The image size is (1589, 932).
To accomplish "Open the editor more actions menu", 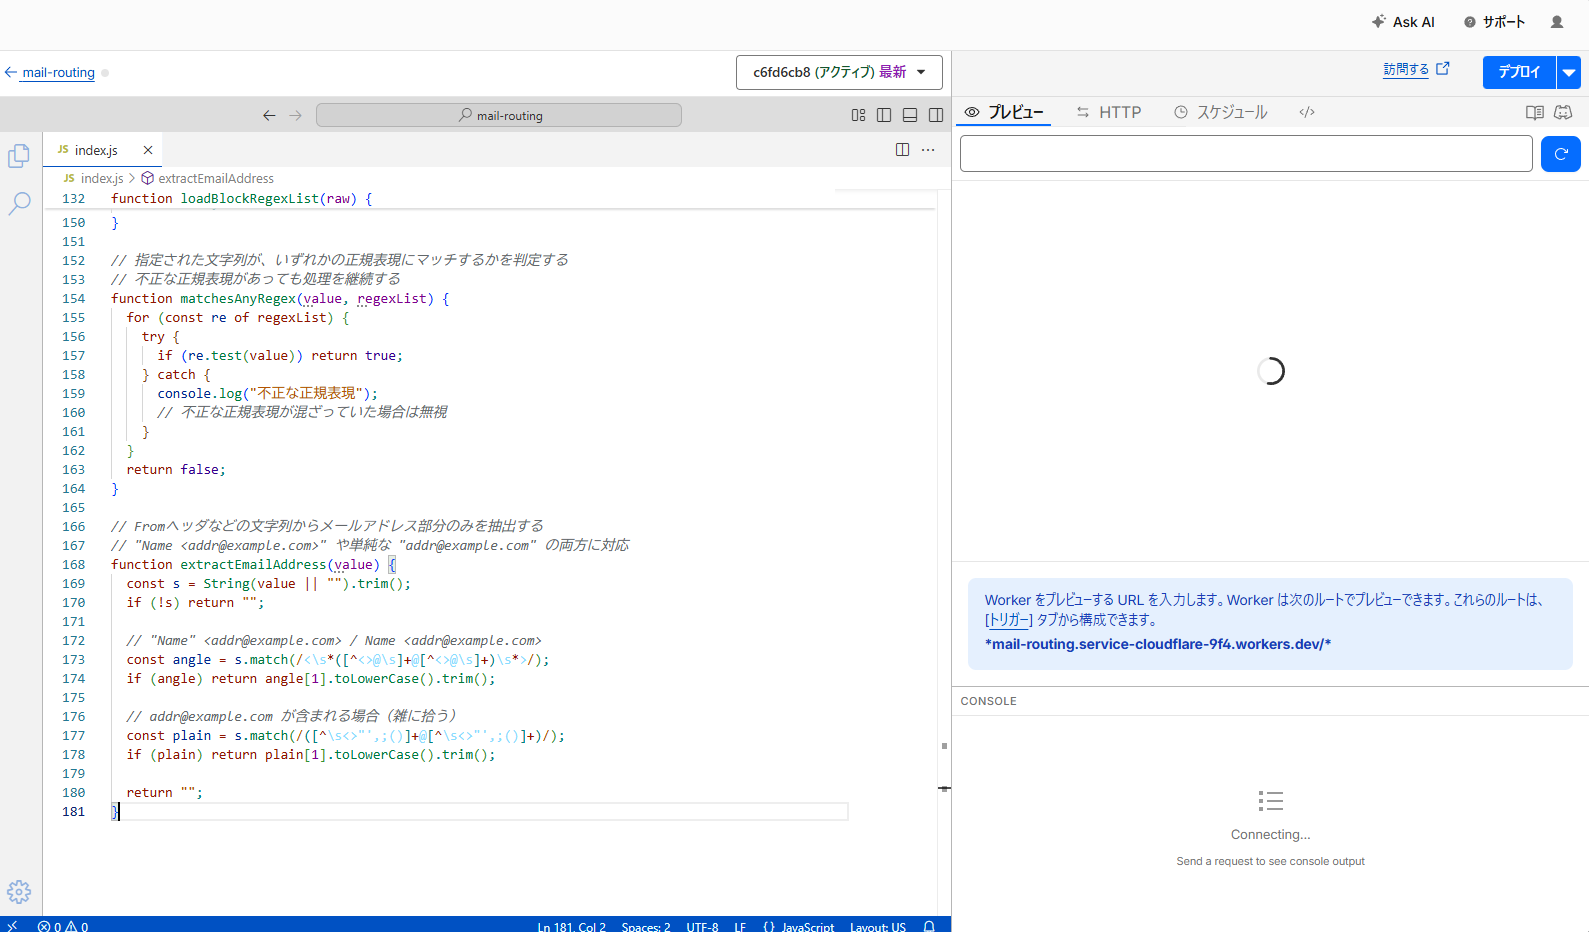I will pyautogui.click(x=928, y=150).
